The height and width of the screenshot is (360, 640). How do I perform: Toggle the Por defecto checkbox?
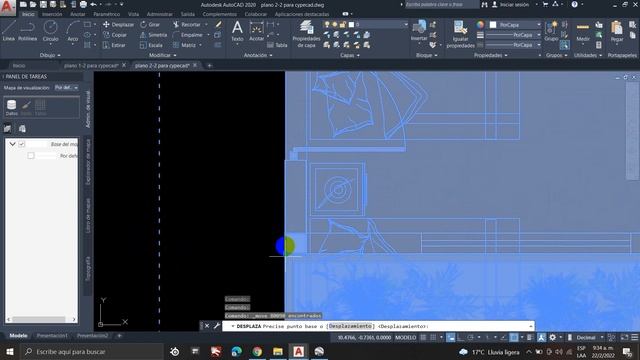[x=31, y=156]
